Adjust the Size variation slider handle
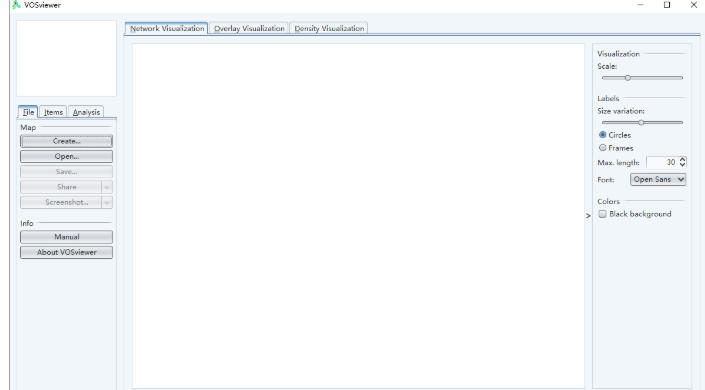The height and width of the screenshot is (390, 705). (x=641, y=122)
